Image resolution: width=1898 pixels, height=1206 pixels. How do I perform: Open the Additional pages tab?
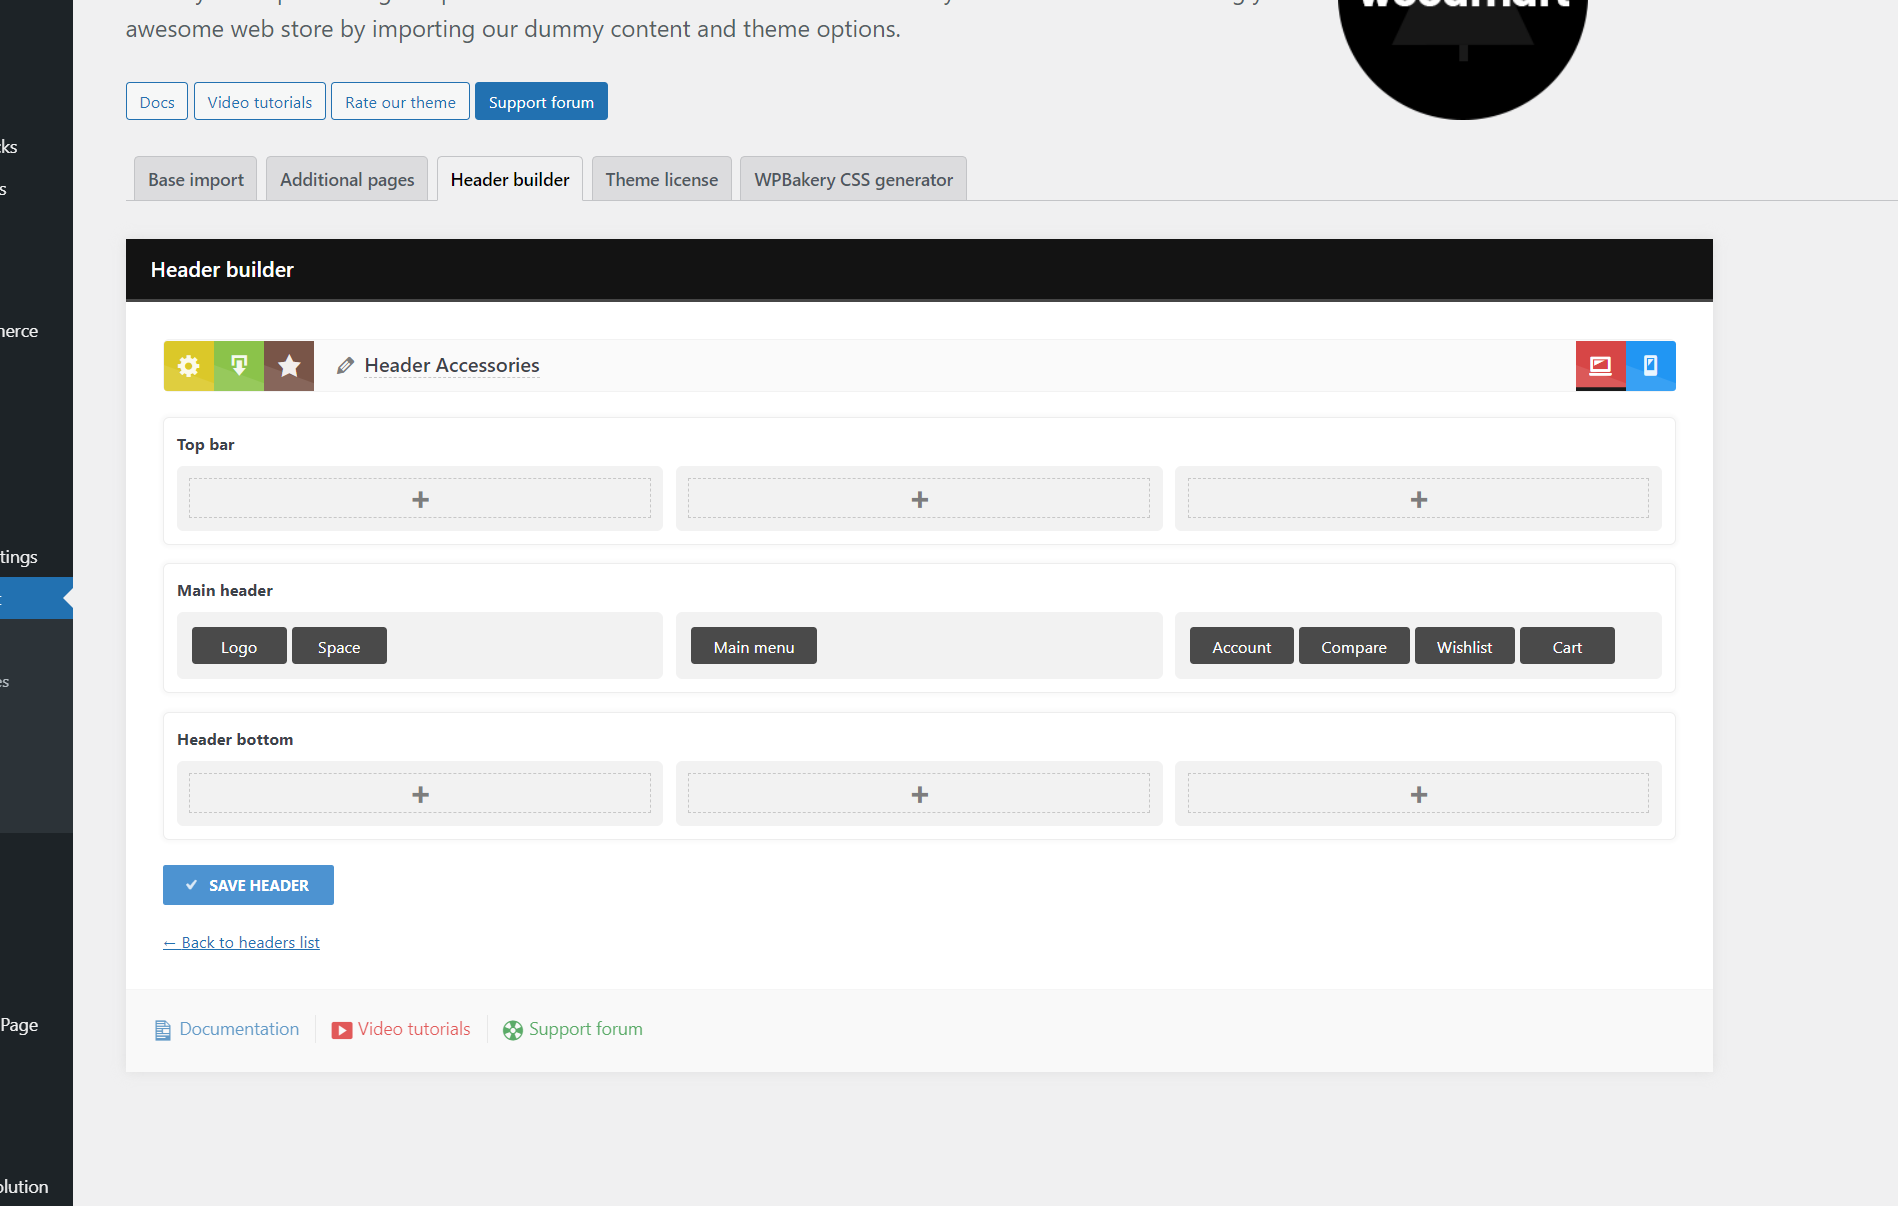pyautogui.click(x=347, y=179)
